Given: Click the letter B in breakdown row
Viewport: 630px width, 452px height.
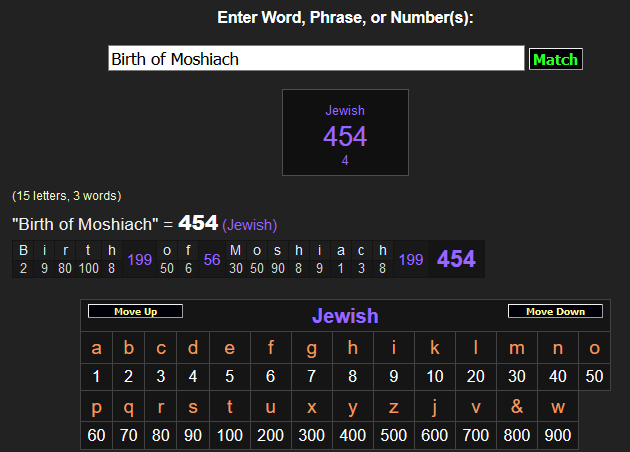Looking at the screenshot, I should (x=23, y=250).
